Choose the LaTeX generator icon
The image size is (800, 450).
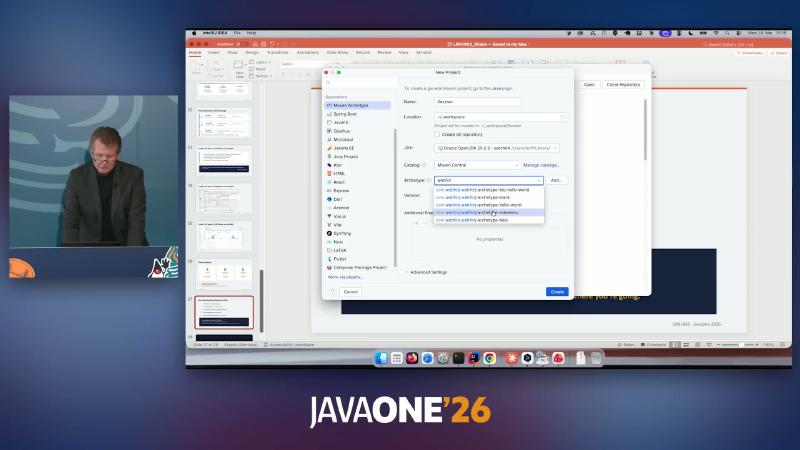pyautogui.click(x=329, y=251)
